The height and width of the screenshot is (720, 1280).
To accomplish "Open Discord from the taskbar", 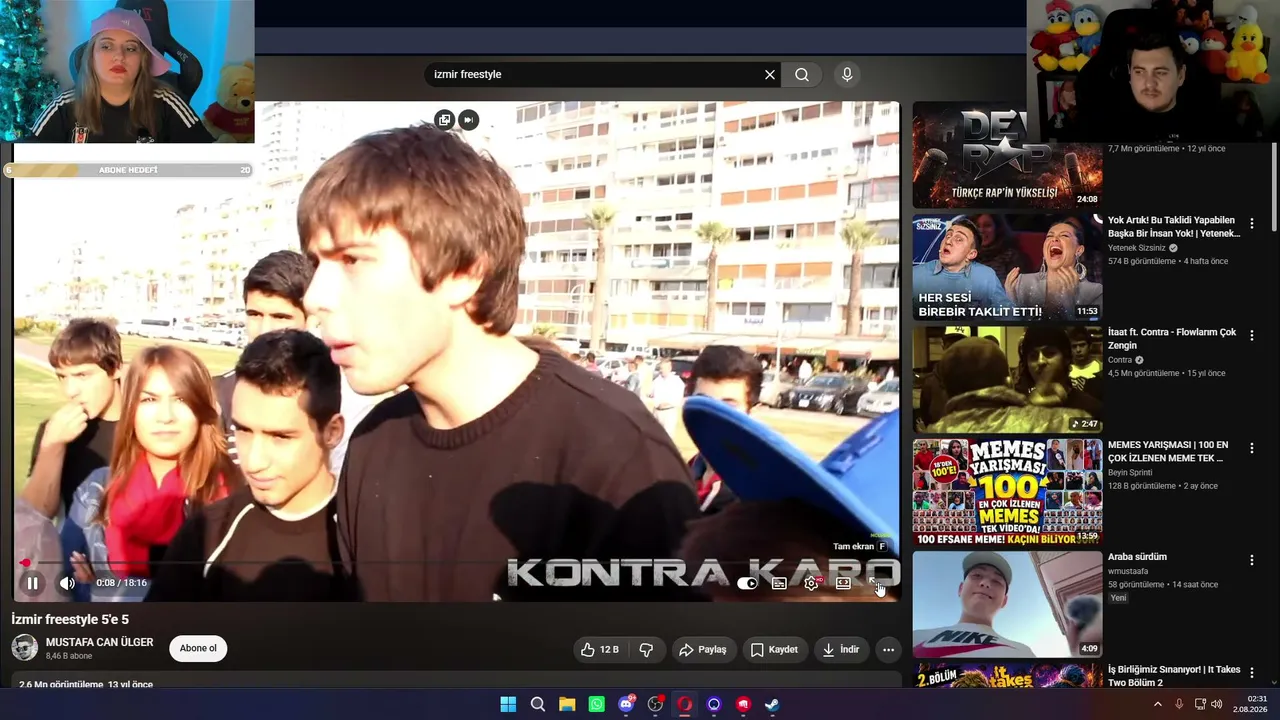I will [x=626, y=704].
